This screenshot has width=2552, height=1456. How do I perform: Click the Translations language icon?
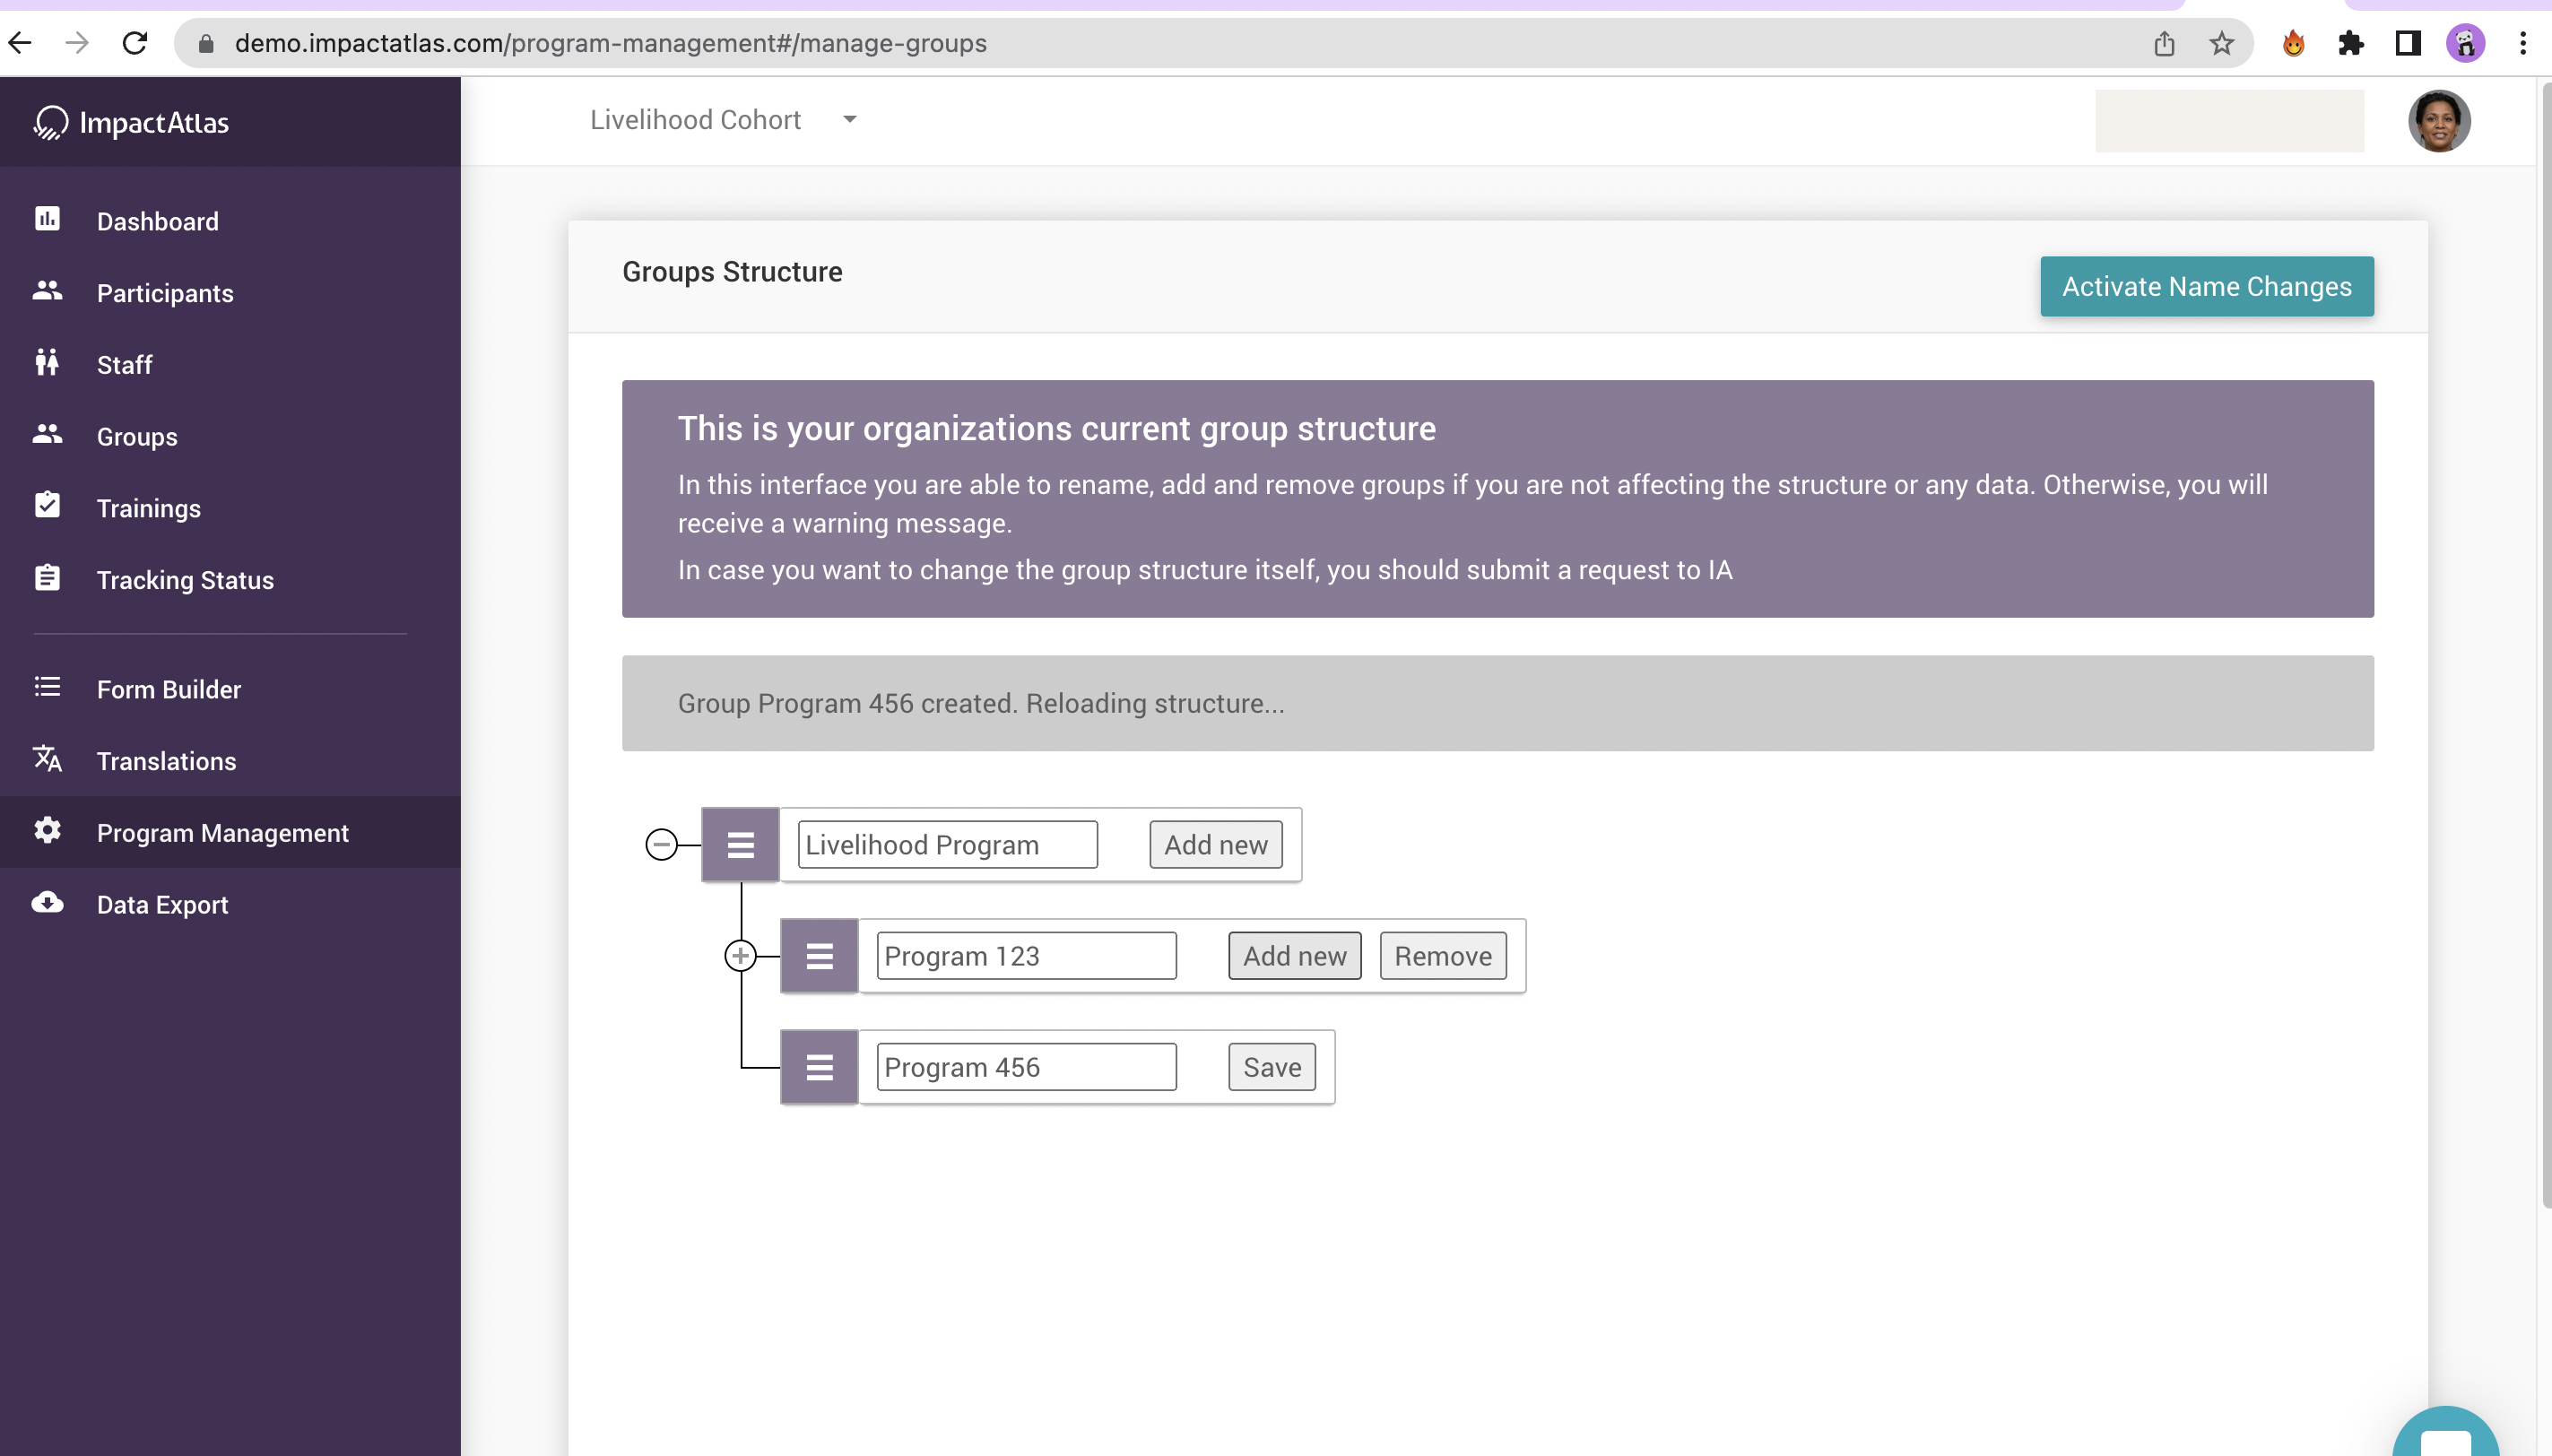[47, 759]
